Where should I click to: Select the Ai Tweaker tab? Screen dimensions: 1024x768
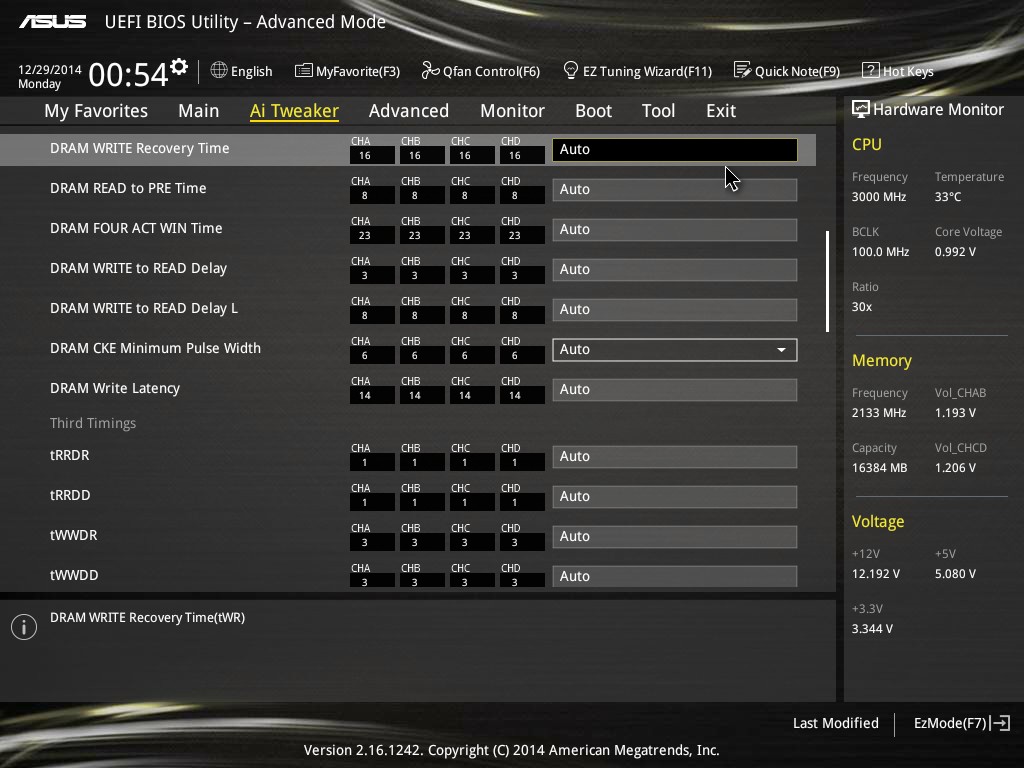click(x=294, y=110)
